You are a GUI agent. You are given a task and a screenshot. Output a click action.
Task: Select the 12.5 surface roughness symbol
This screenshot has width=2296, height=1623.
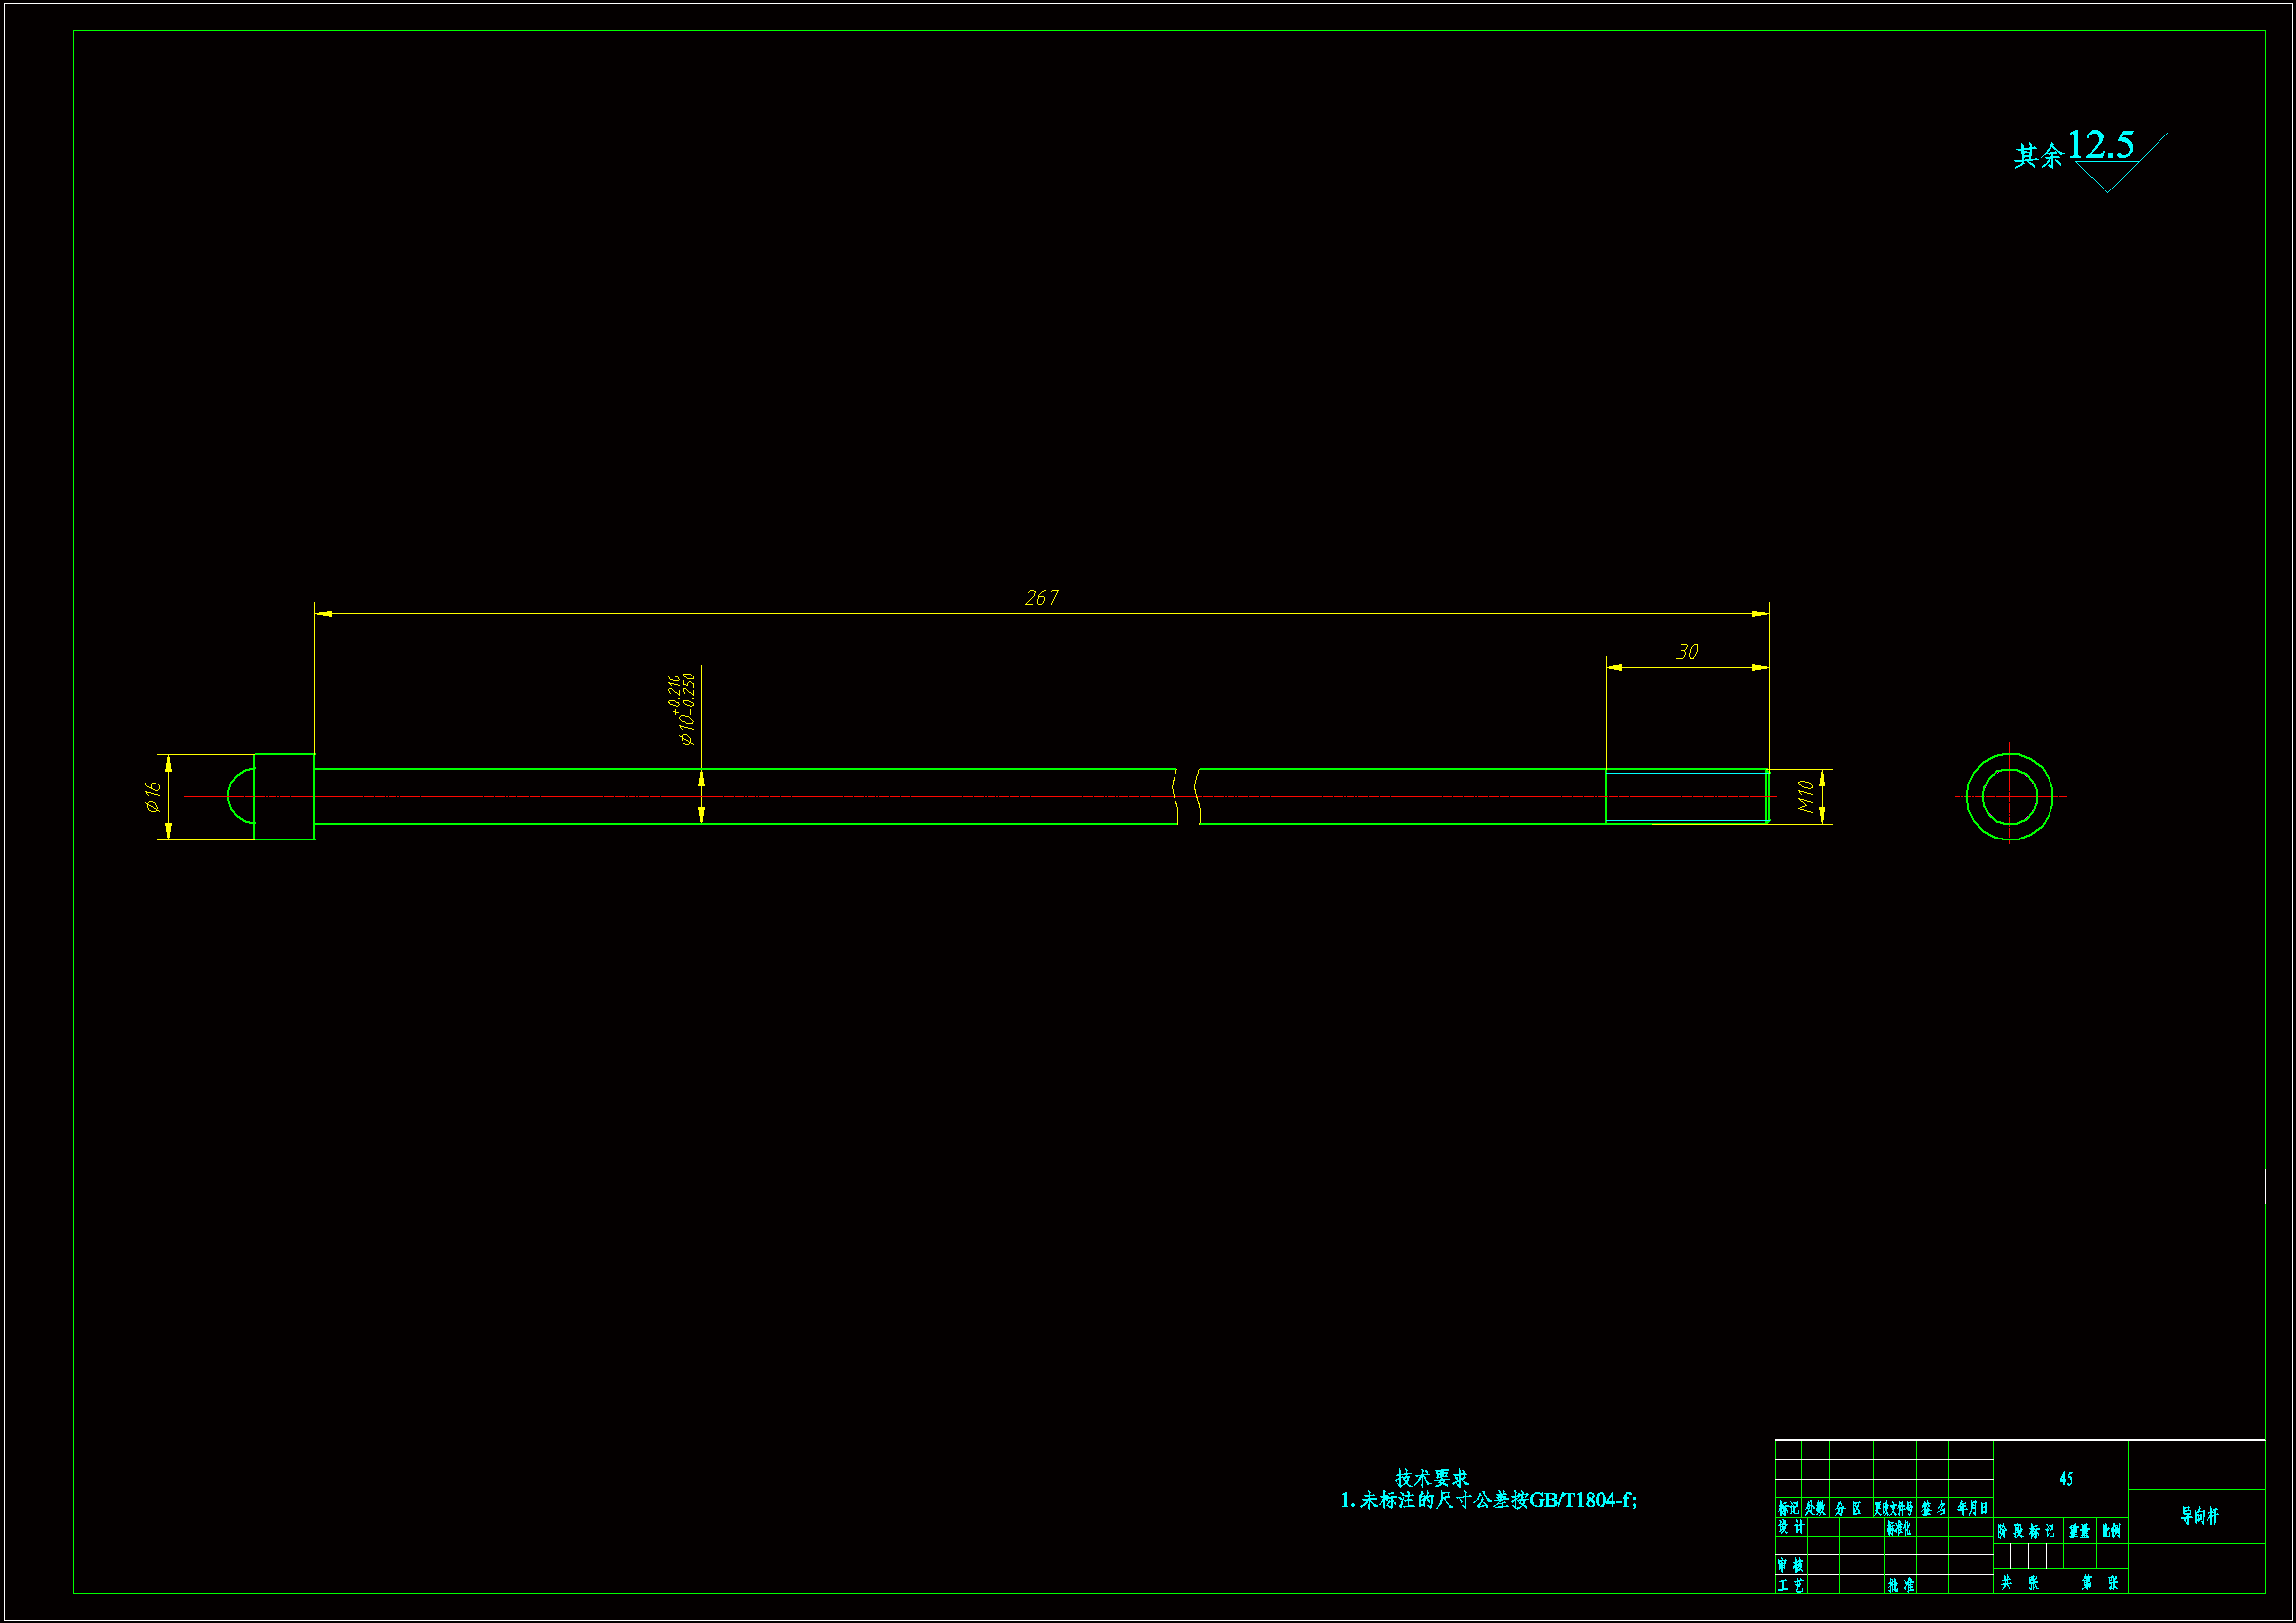[x=2103, y=147]
